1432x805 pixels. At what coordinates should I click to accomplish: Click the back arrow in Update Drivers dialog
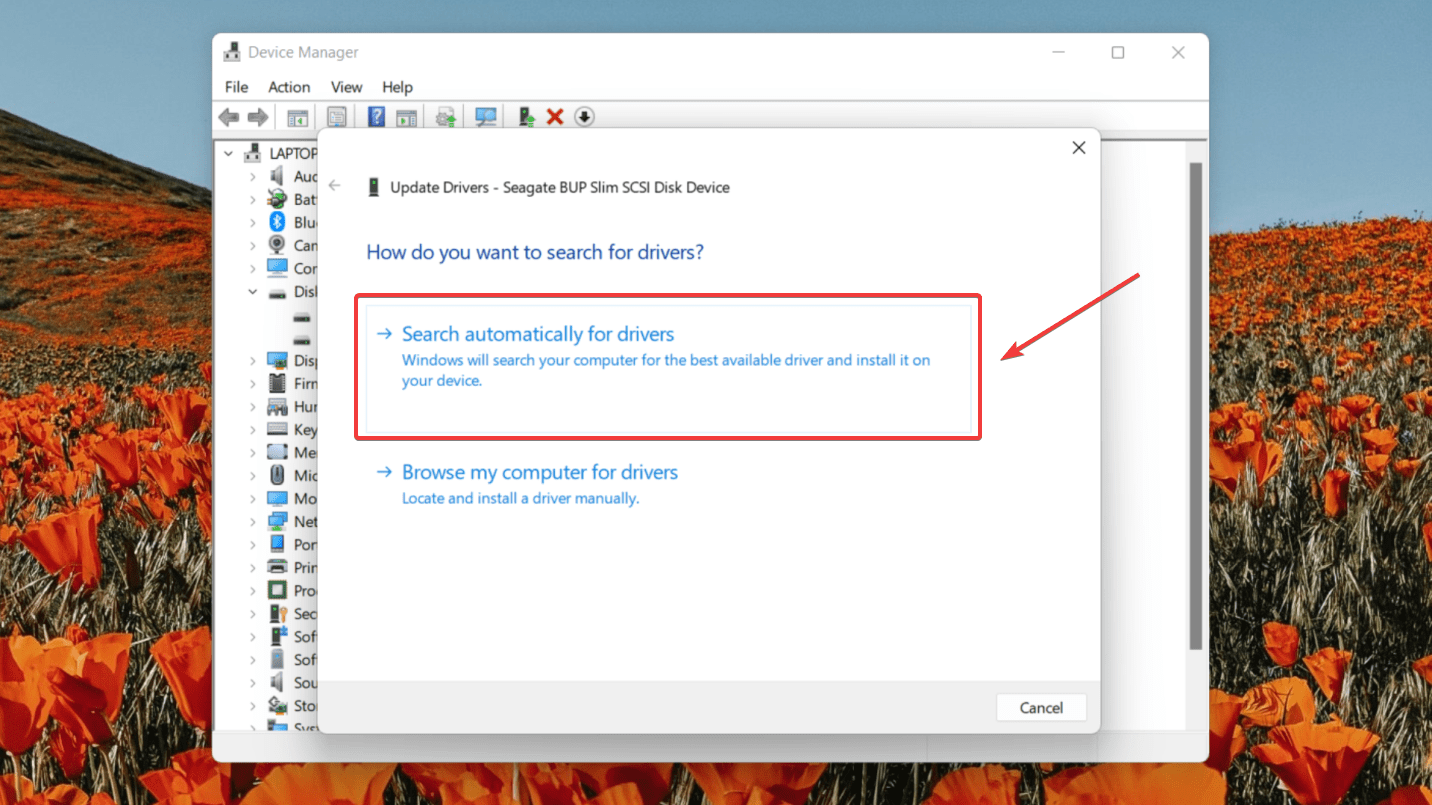pyautogui.click(x=335, y=185)
